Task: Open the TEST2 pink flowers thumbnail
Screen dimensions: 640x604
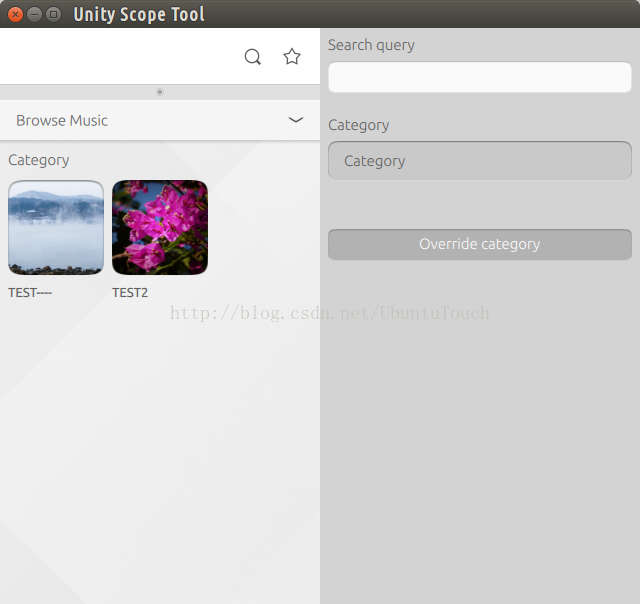Action: pyautogui.click(x=160, y=227)
